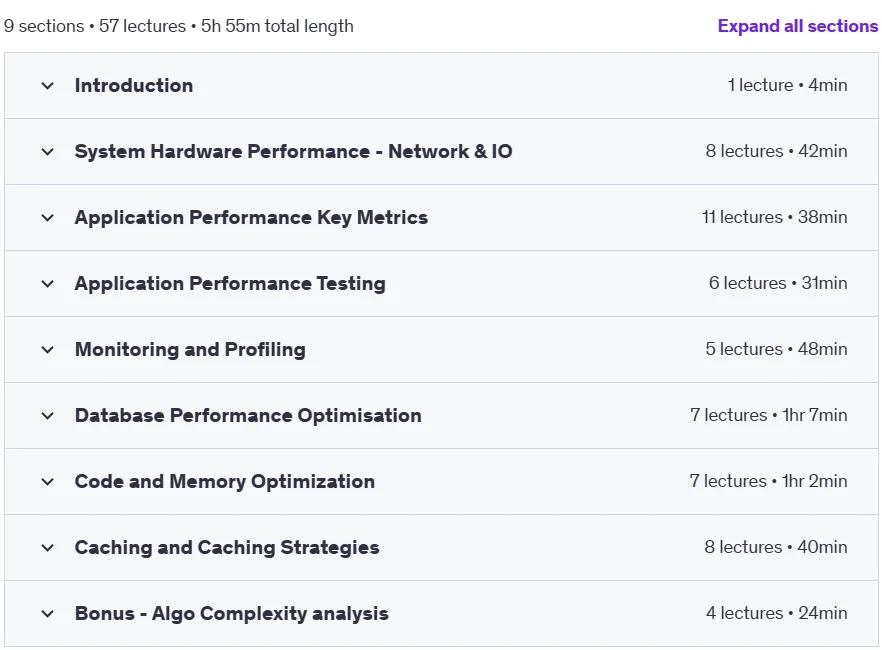
Task: Click Expand all sections link
Action: [x=798, y=26]
